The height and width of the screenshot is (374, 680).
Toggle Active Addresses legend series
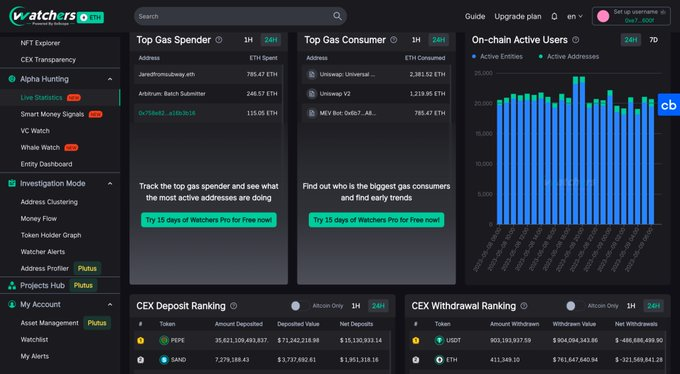[569, 56]
